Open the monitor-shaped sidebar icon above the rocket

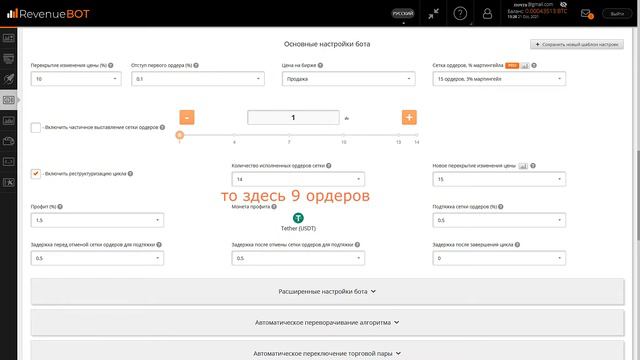9,58
